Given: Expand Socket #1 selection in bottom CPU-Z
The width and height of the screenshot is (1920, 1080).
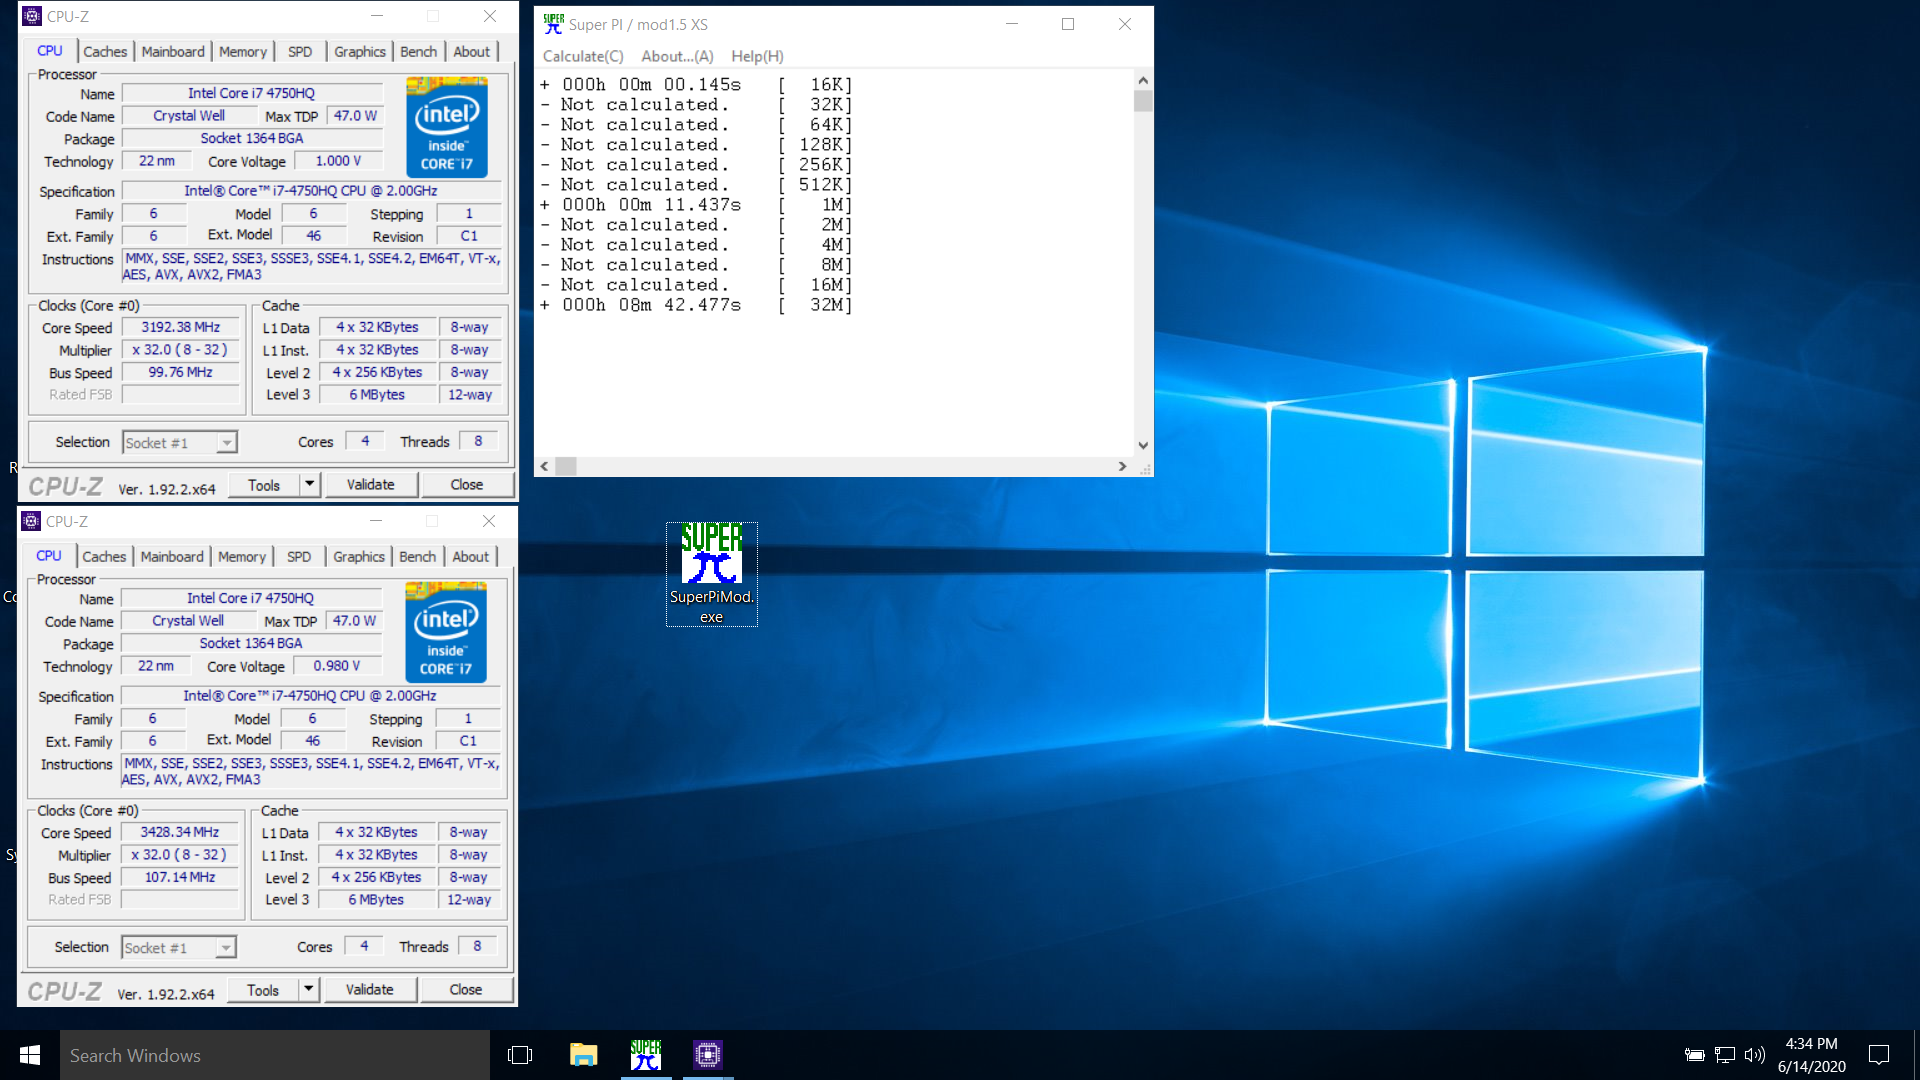Looking at the screenshot, I should (226, 948).
